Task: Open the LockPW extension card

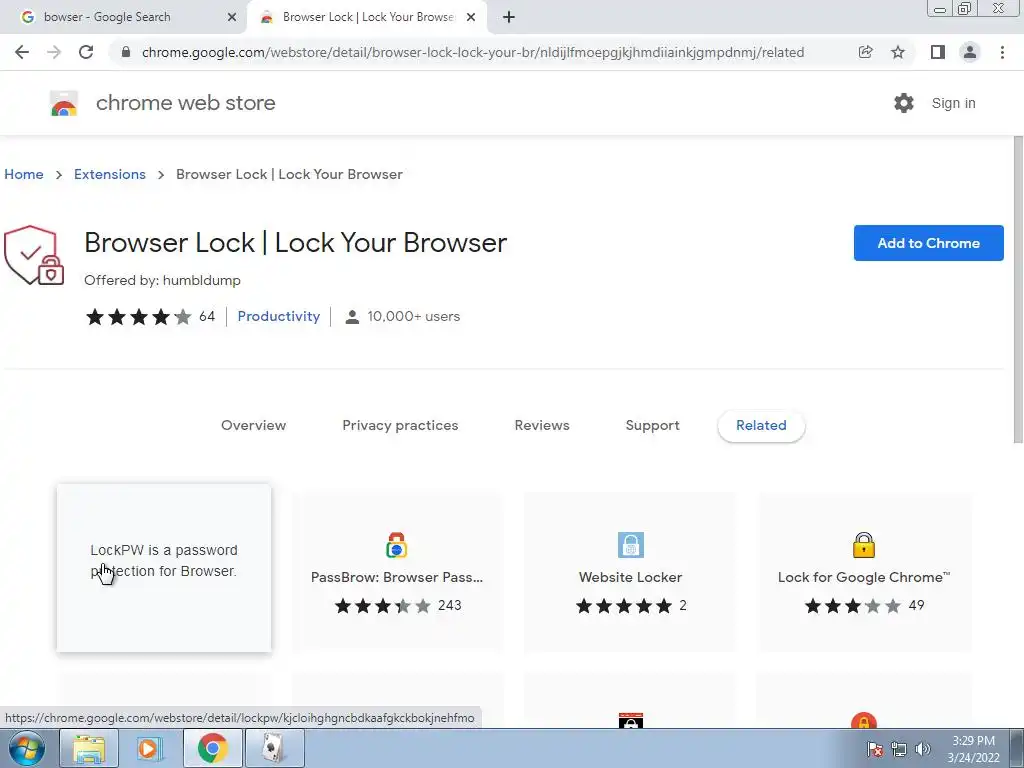Action: click(164, 568)
